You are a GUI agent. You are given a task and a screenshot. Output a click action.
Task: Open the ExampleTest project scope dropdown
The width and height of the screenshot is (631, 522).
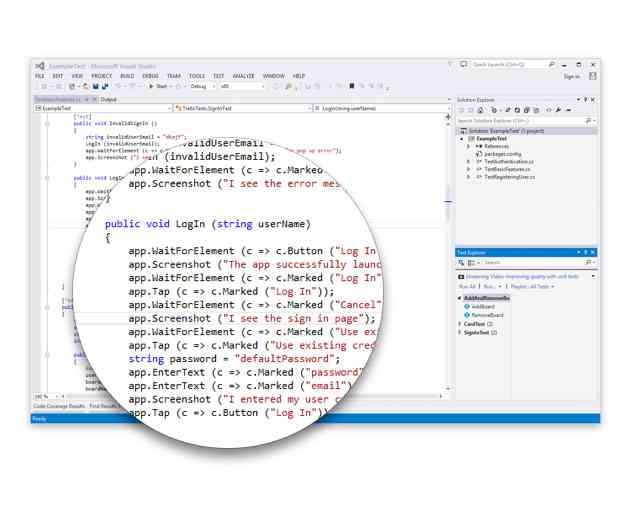coord(103,108)
